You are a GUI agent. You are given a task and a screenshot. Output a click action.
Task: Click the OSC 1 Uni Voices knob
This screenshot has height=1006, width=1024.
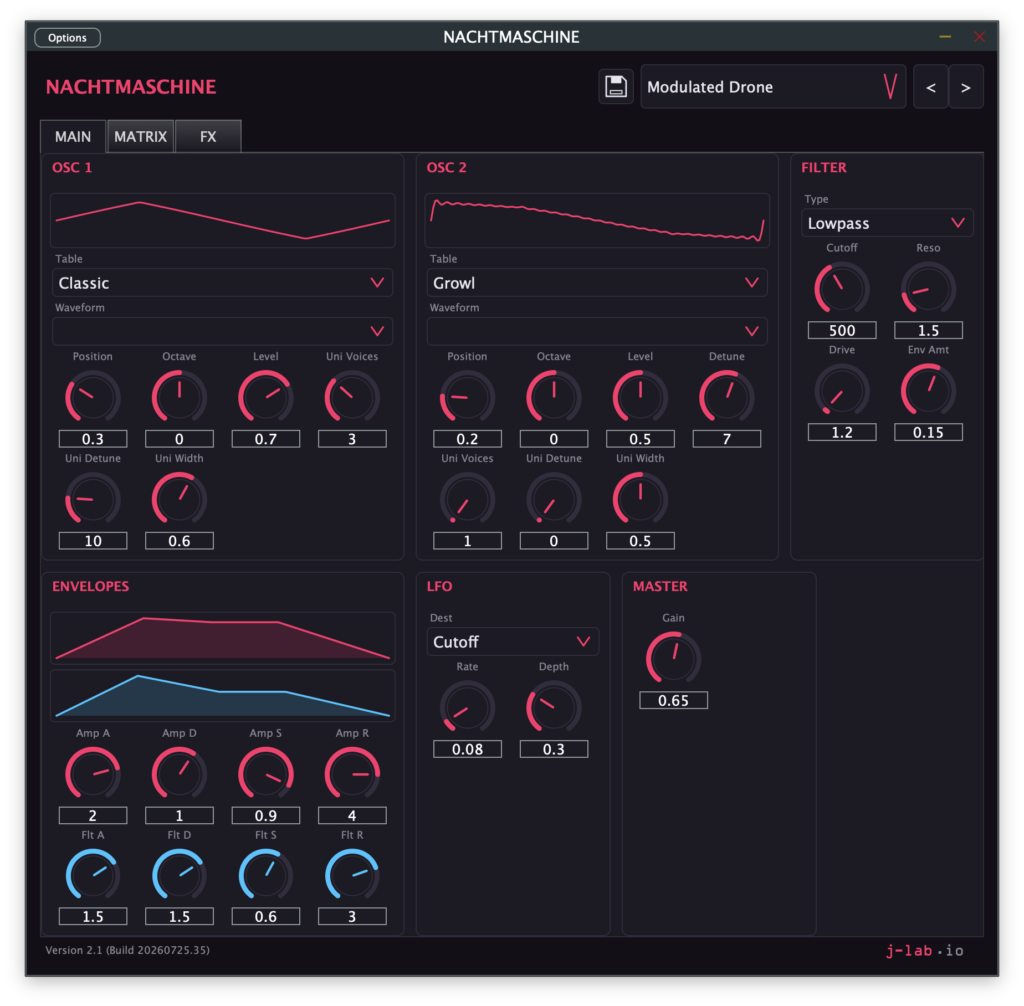click(x=352, y=397)
